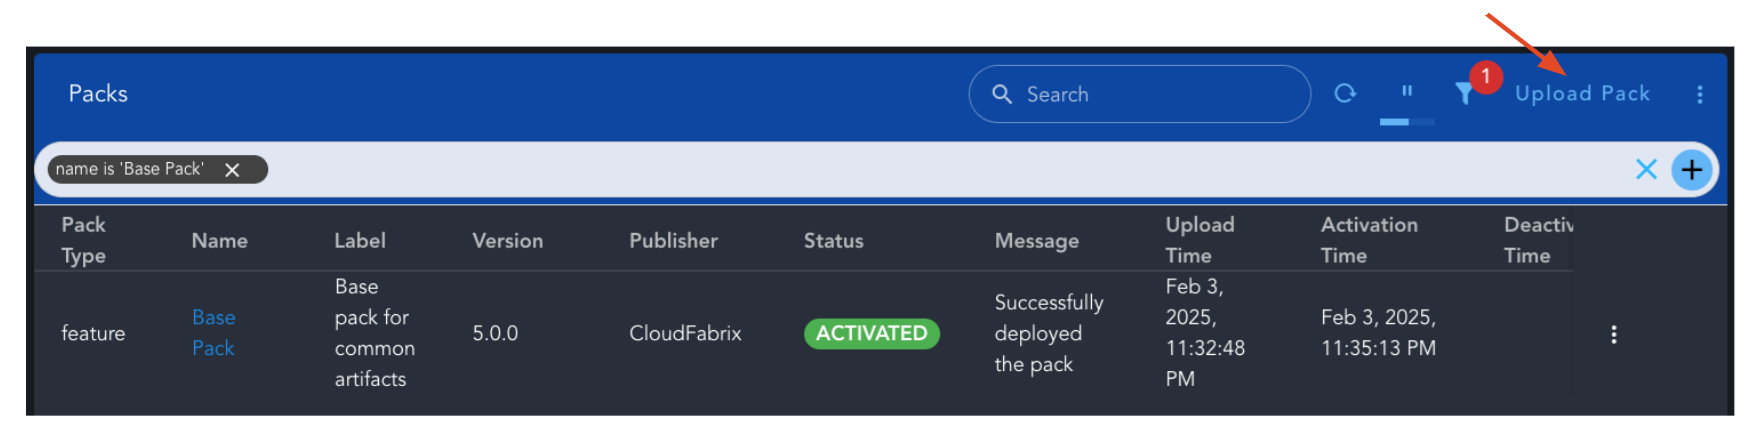Clear all filters with the blue X
Viewport: 1763px width, 440px height.
[x=1646, y=170]
